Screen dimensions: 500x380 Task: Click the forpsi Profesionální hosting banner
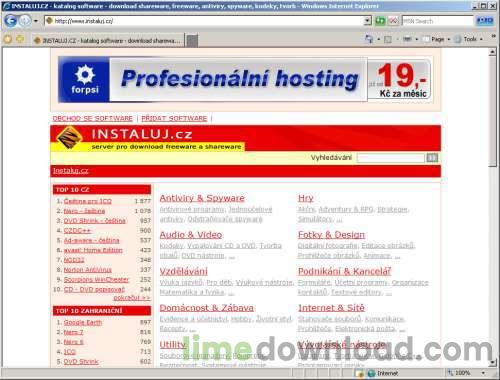244,79
